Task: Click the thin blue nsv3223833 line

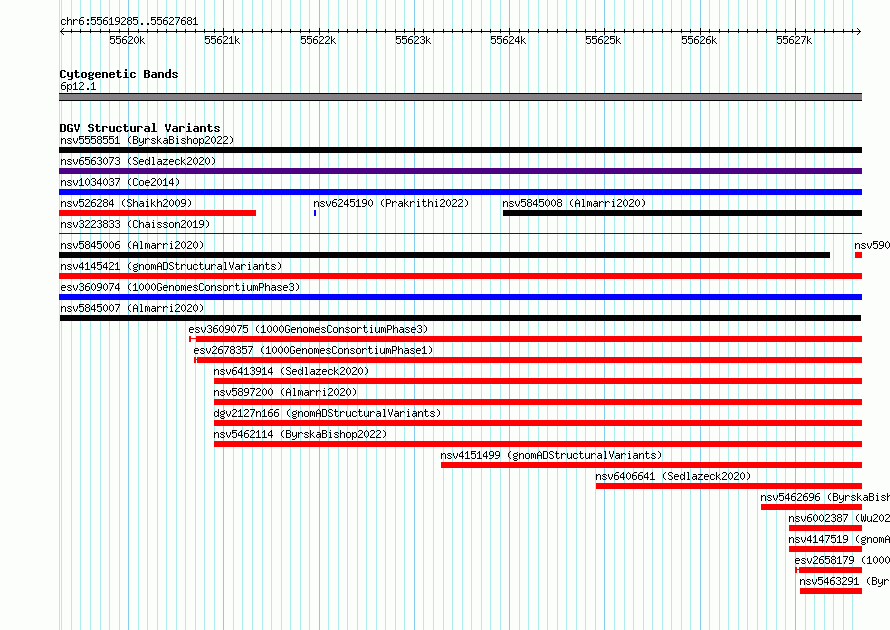Action: [x=460, y=233]
